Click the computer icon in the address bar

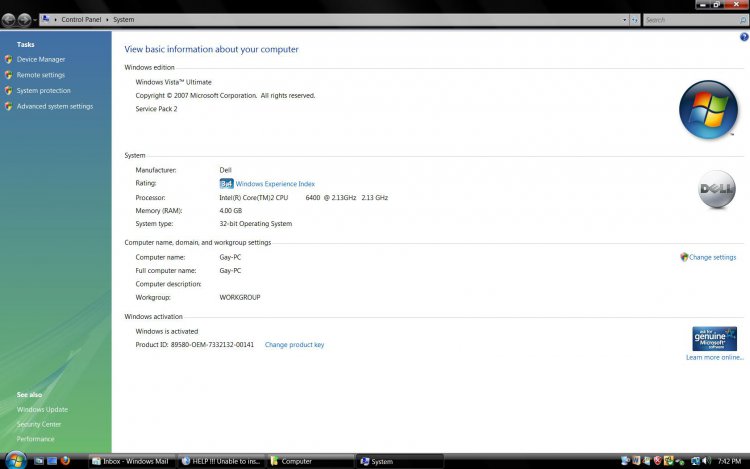[x=46, y=19]
